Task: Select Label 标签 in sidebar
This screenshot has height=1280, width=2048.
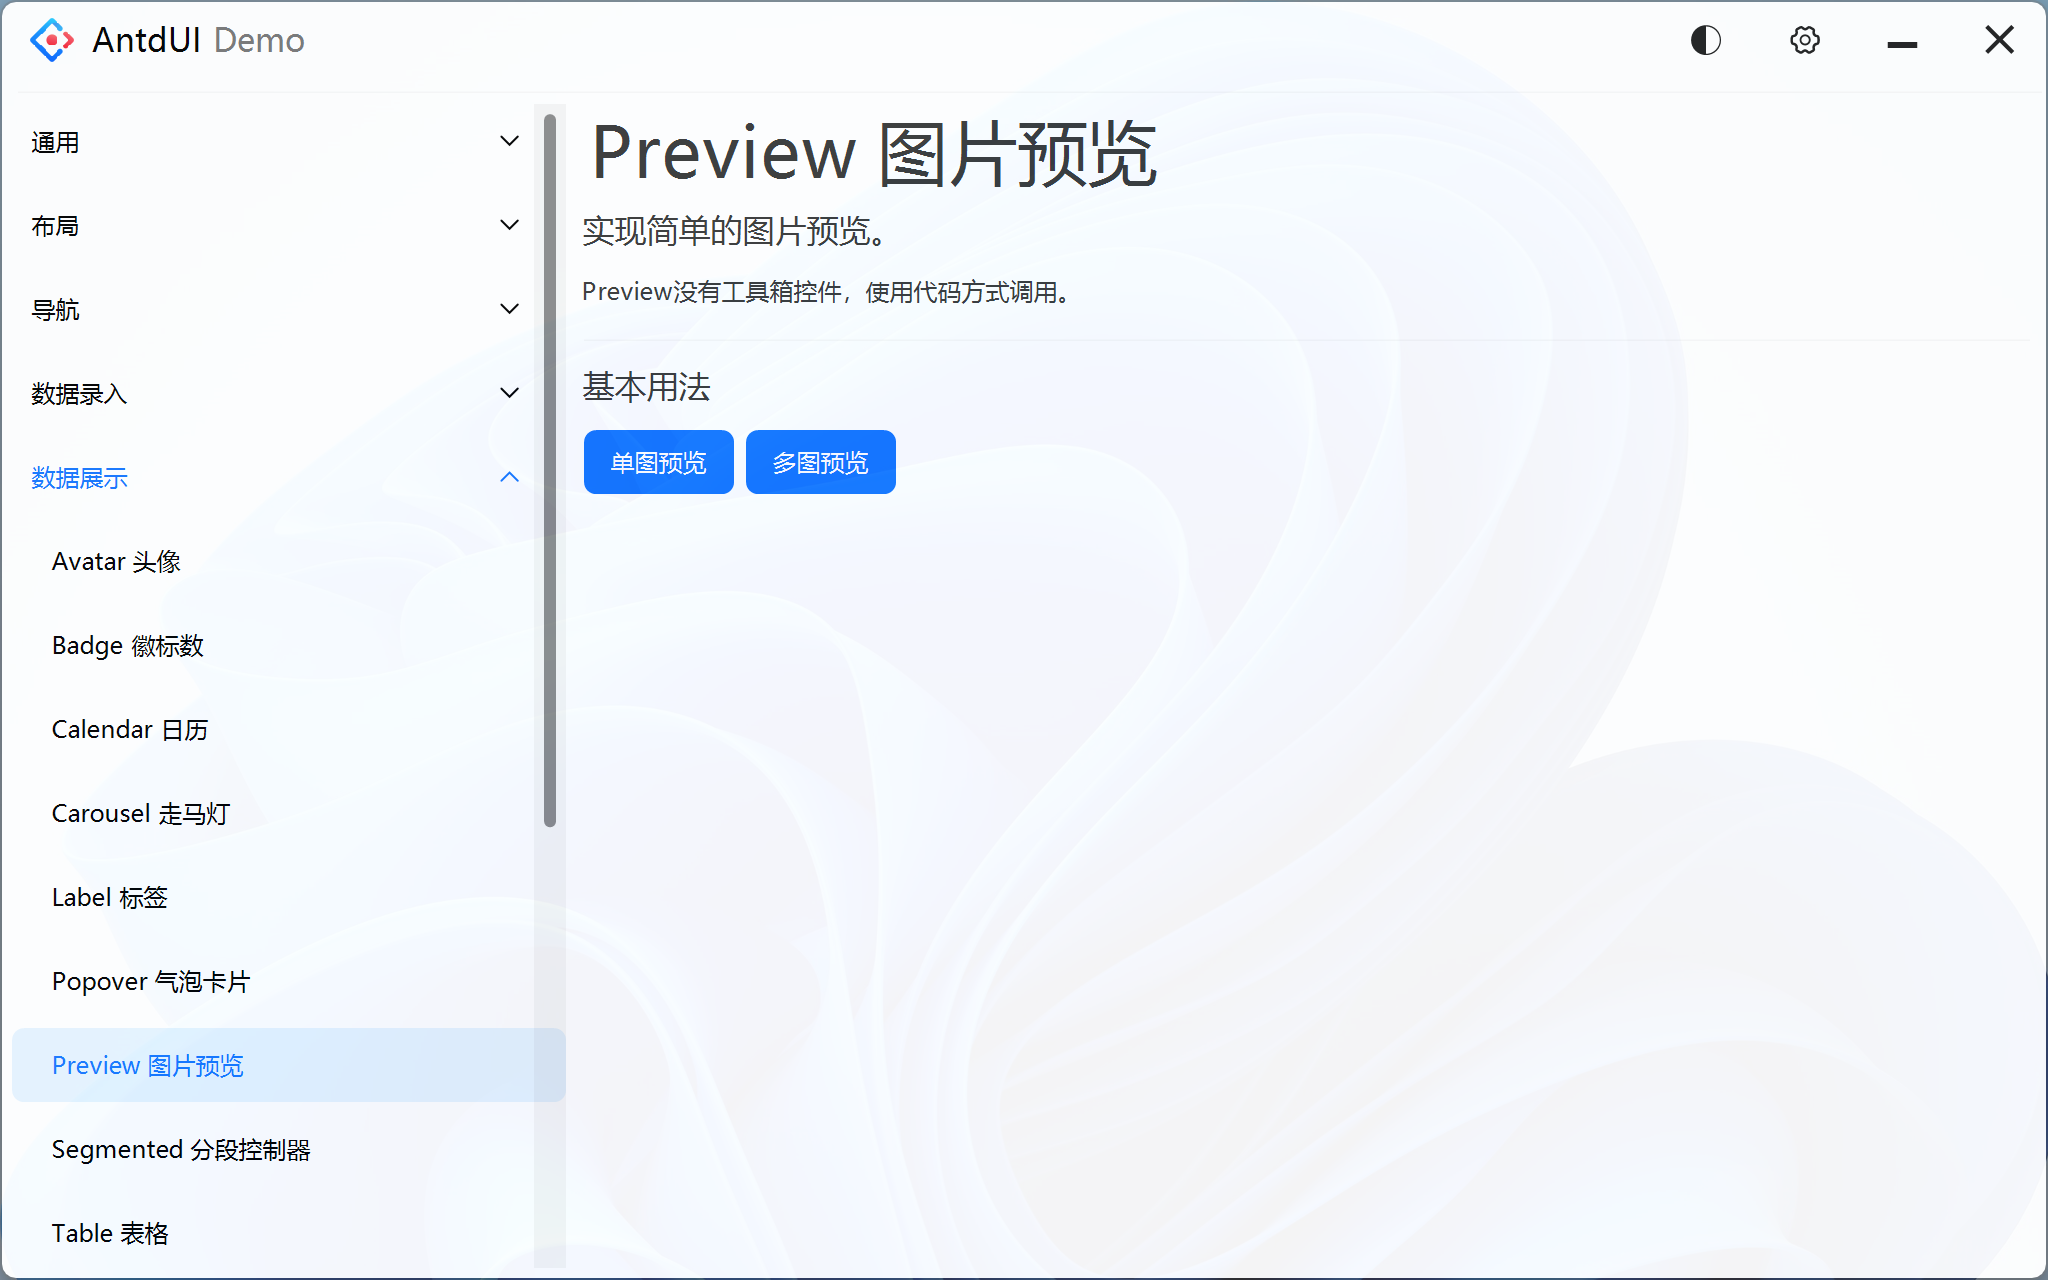Action: pos(110,897)
